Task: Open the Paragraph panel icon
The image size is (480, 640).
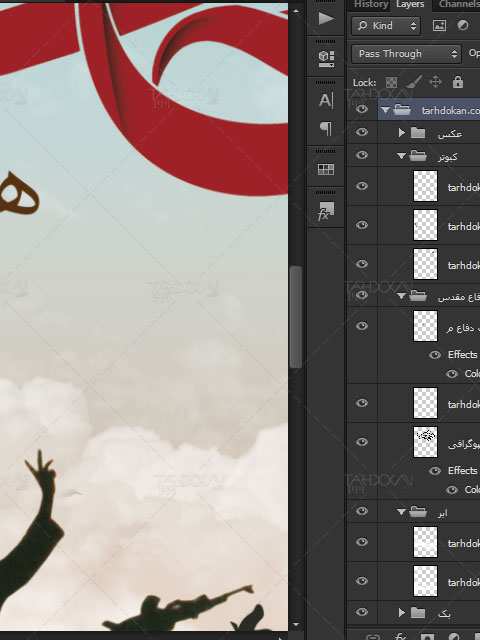Action: coord(326,129)
